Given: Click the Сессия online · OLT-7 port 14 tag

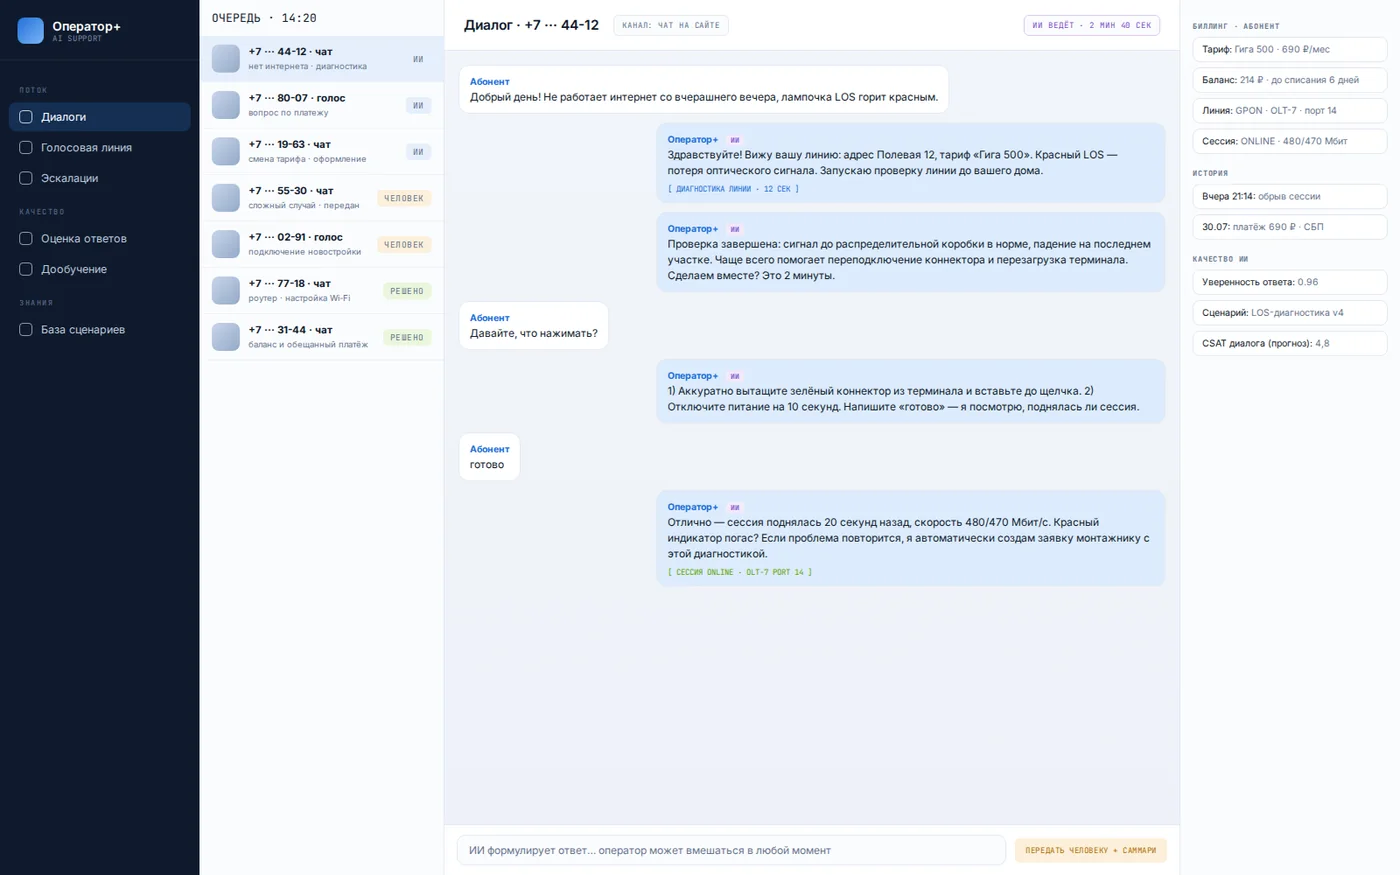Looking at the screenshot, I should (740, 572).
